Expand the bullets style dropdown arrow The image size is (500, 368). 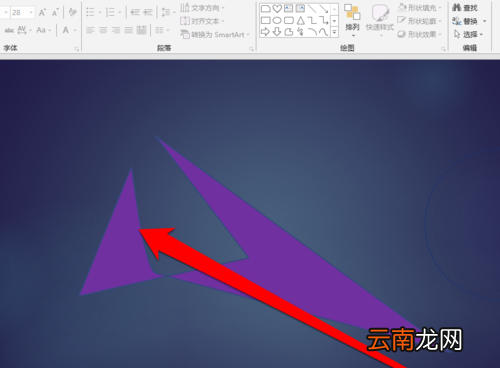(100, 13)
